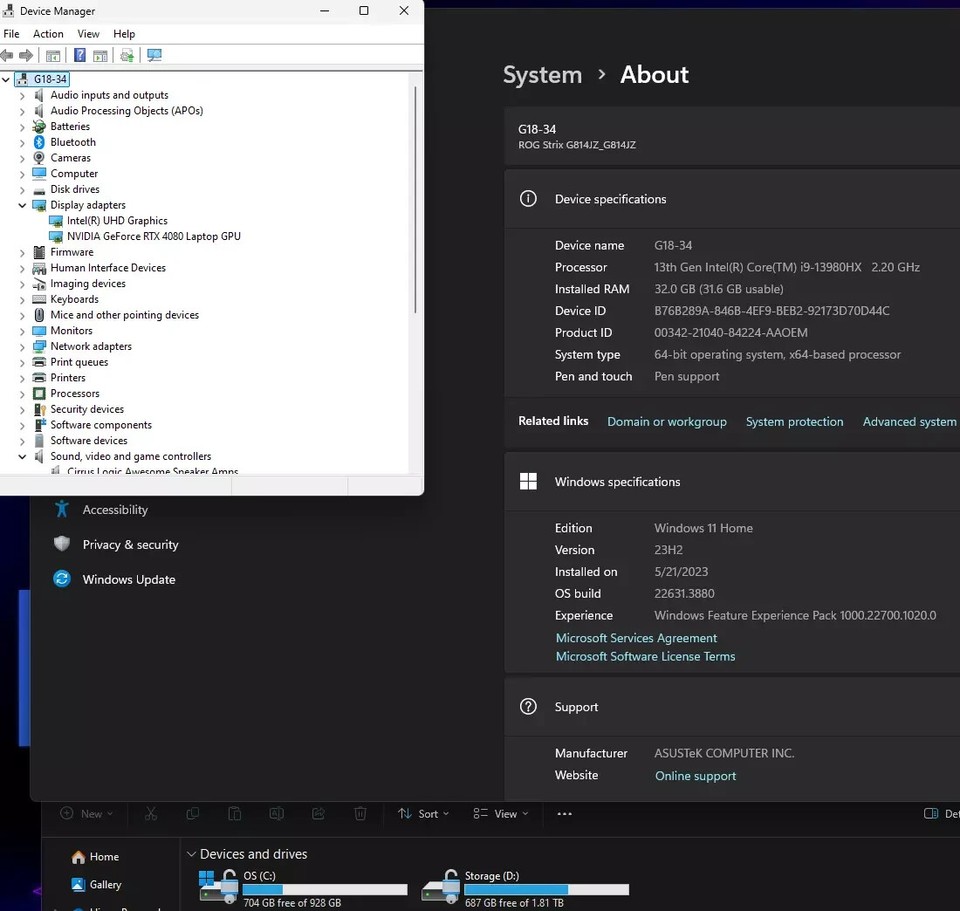
Task: Click Show/Hide console tree toolbar icon
Action: [53, 55]
